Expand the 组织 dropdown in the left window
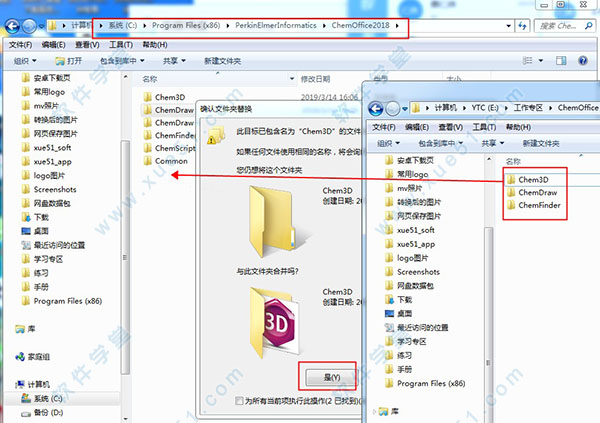The height and width of the screenshot is (423, 600). (24, 61)
